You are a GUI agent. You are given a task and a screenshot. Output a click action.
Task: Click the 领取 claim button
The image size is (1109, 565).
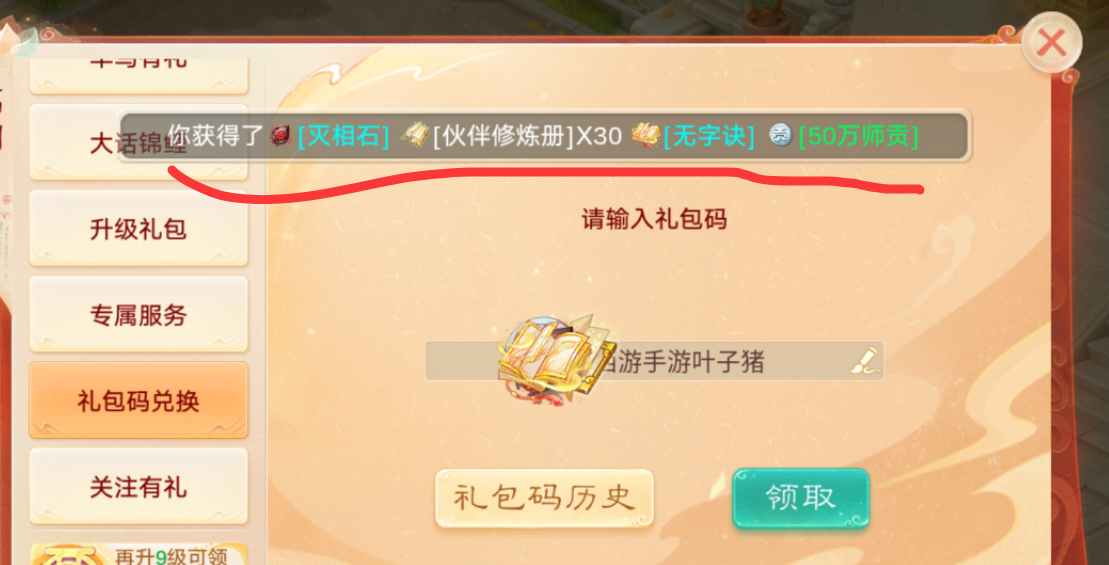tap(801, 498)
